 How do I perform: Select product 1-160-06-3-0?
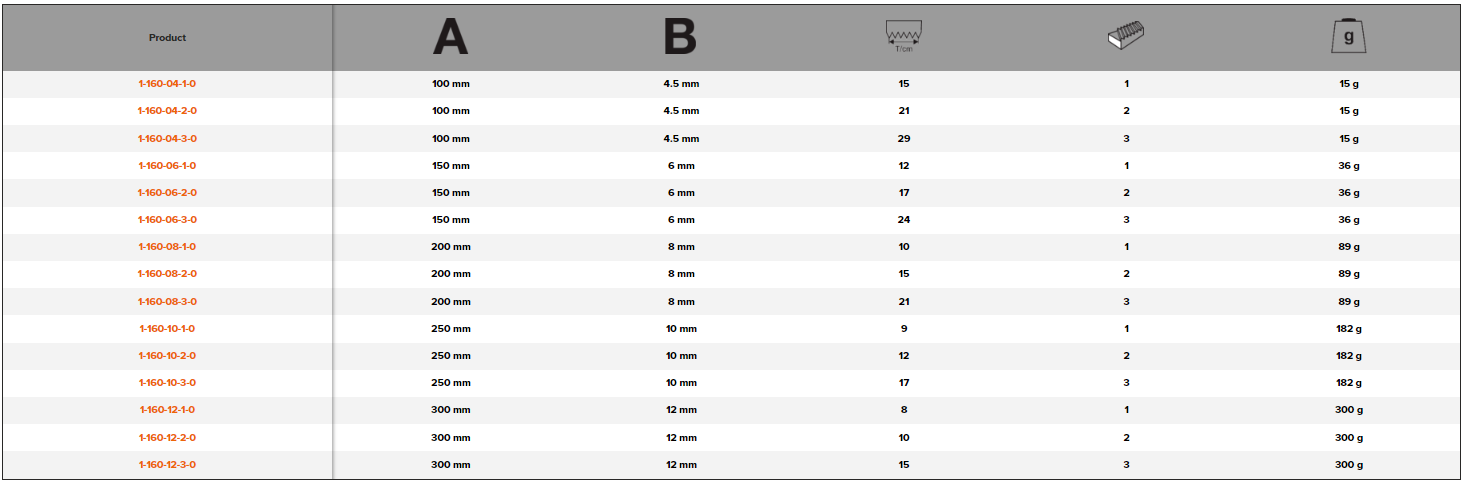pos(167,220)
